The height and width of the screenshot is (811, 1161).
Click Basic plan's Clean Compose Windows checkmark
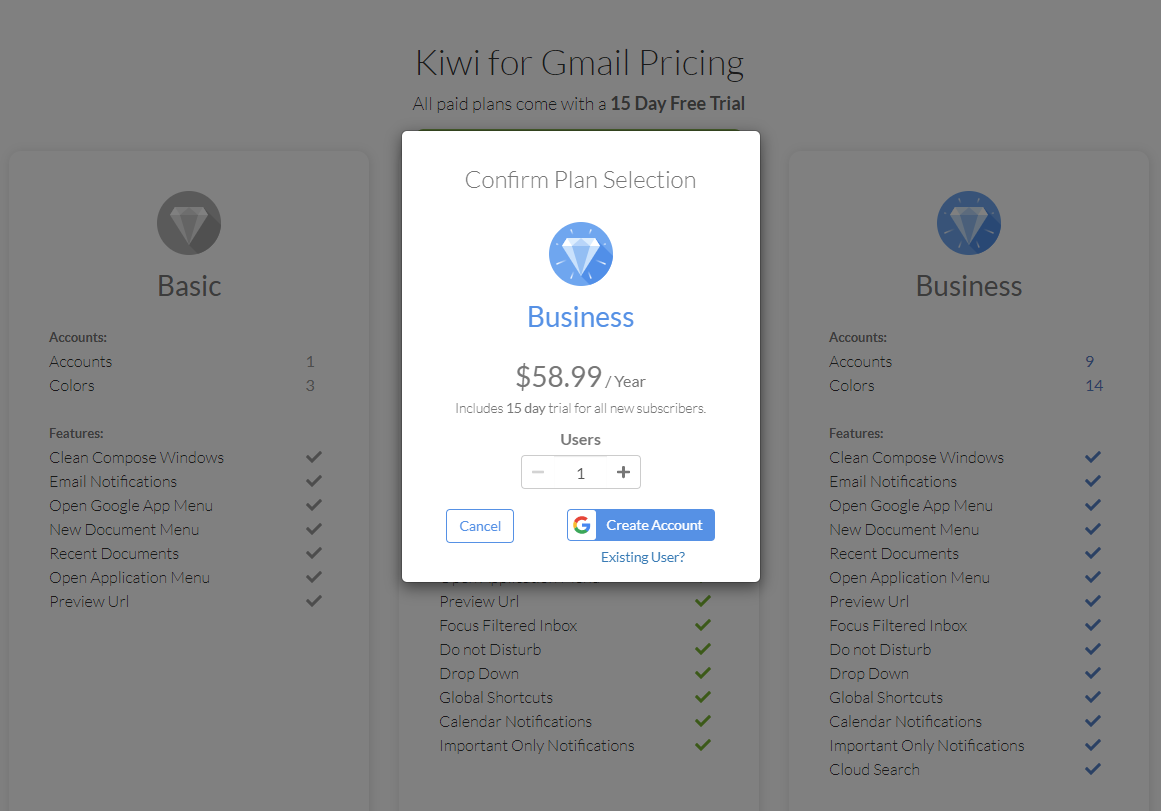point(314,457)
